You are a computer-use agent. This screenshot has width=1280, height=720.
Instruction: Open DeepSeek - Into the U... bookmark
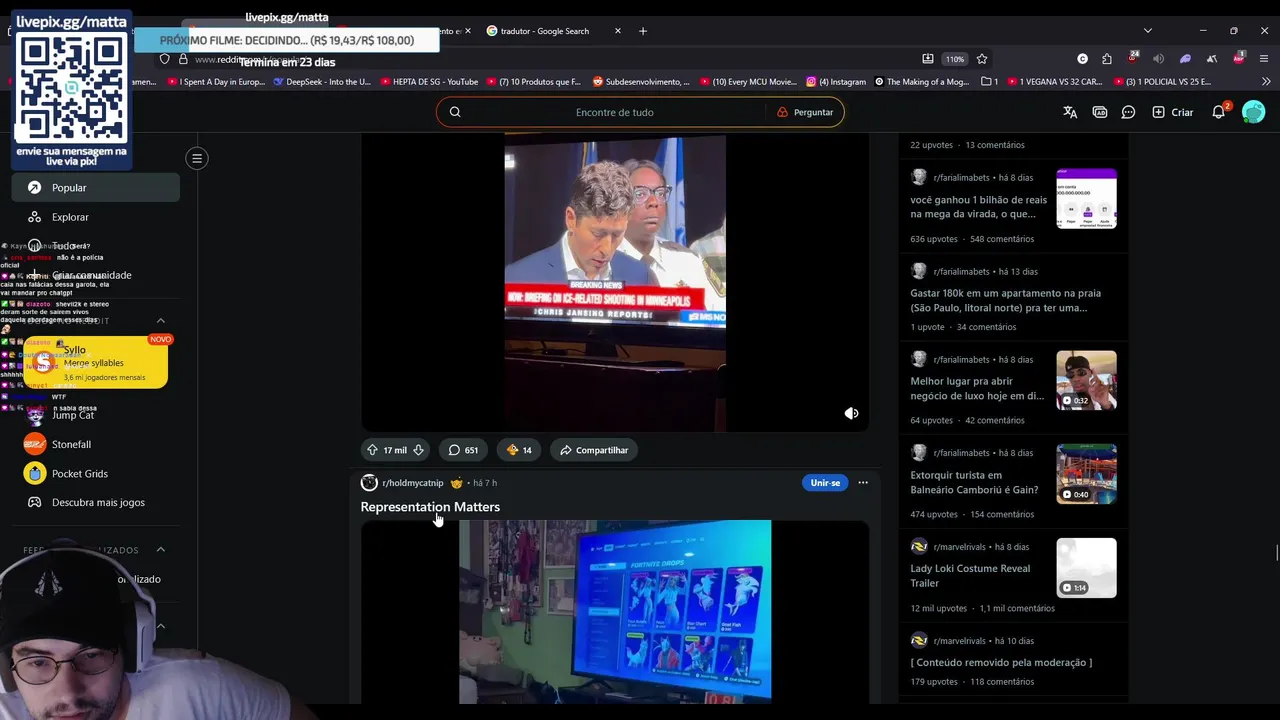tap(322, 82)
